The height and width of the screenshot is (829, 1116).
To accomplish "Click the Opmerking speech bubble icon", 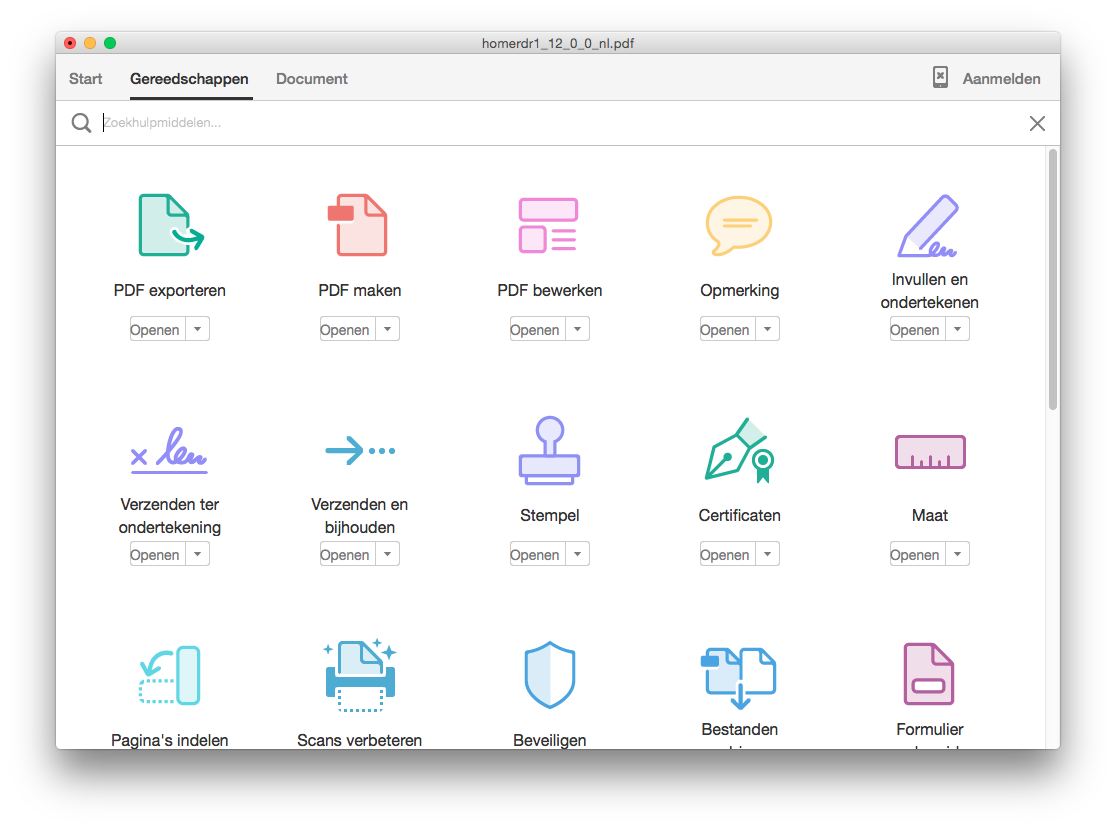I will pos(738,225).
